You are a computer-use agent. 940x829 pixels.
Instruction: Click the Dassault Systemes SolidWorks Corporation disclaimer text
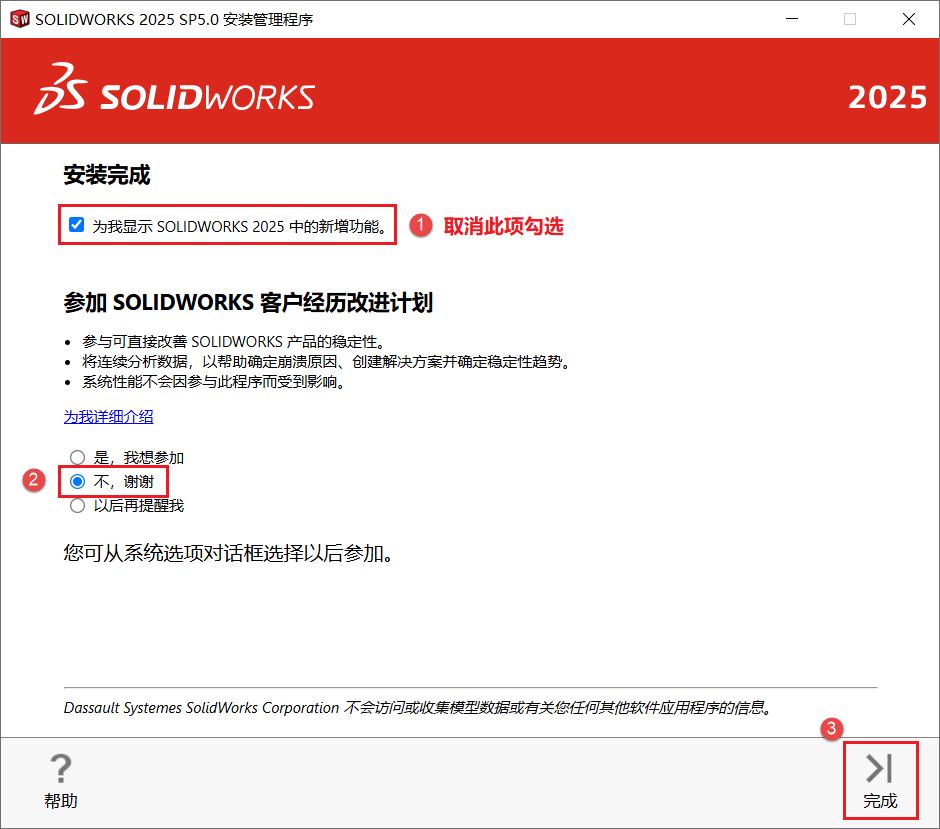[x=417, y=708]
